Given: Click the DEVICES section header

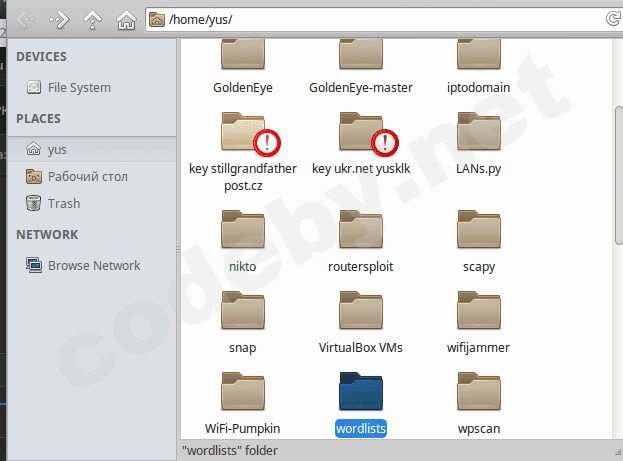Looking at the screenshot, I should coord(41,56).
